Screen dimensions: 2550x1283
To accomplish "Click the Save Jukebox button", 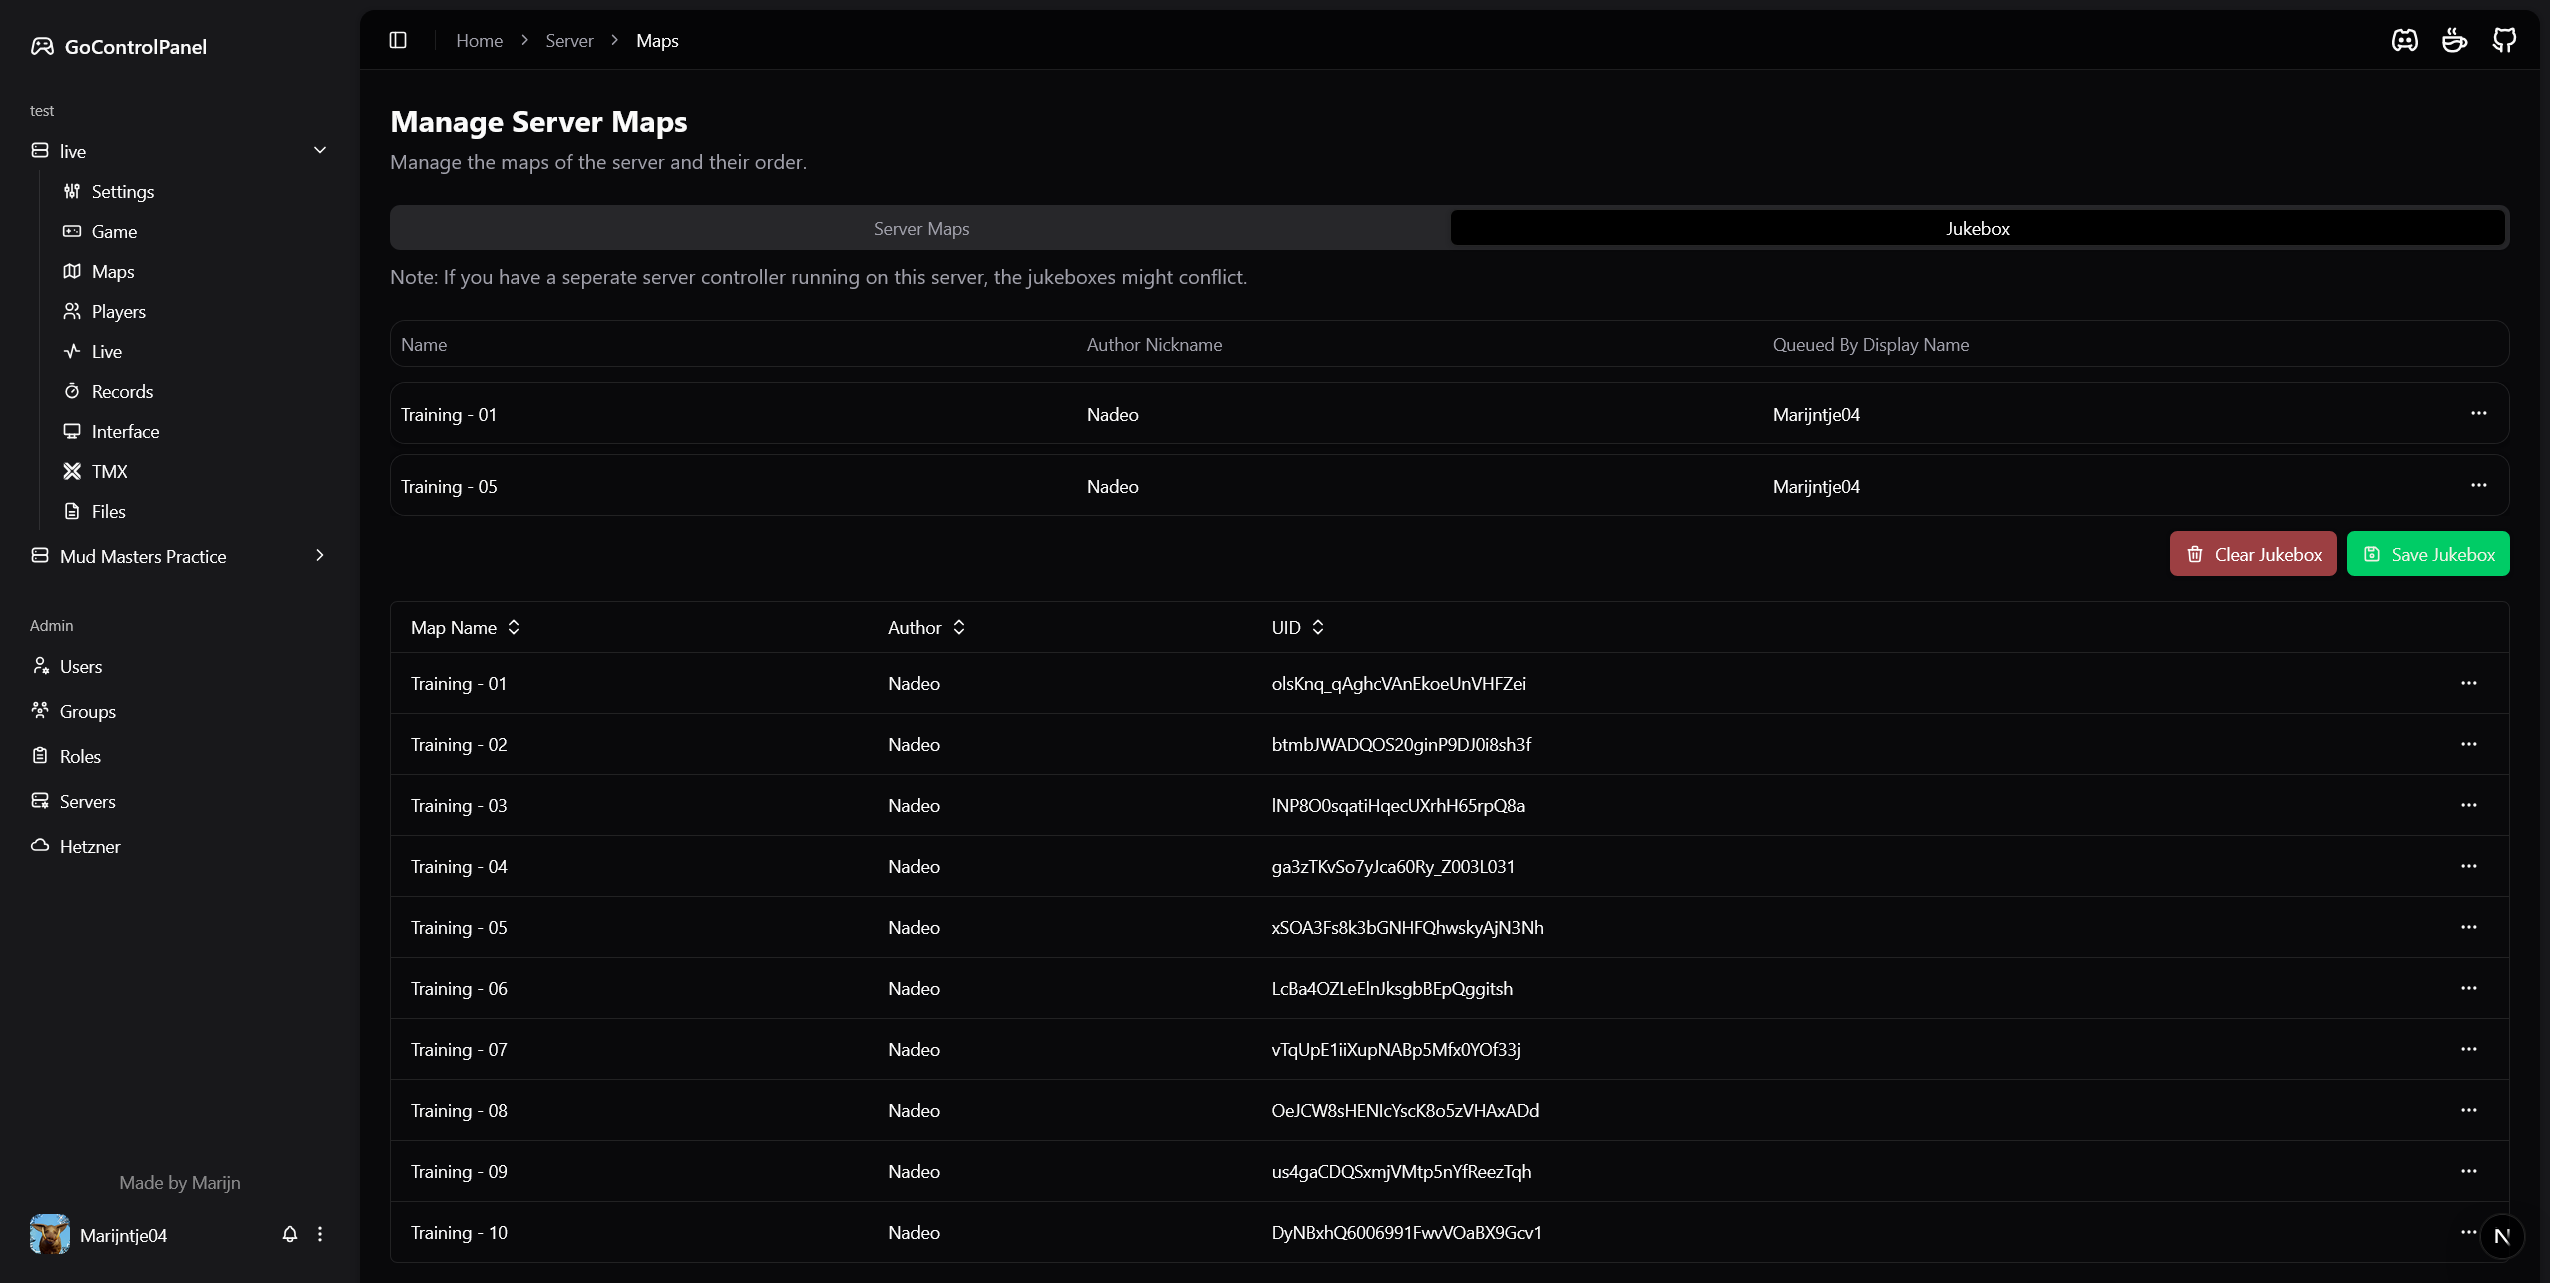I will pyautogui.click(x=2427, y=554).
